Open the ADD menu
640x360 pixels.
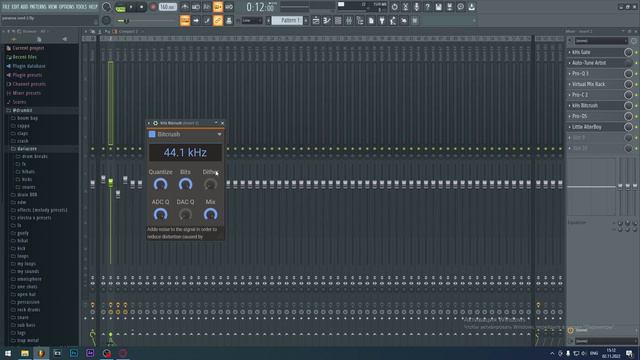point(24,7)
